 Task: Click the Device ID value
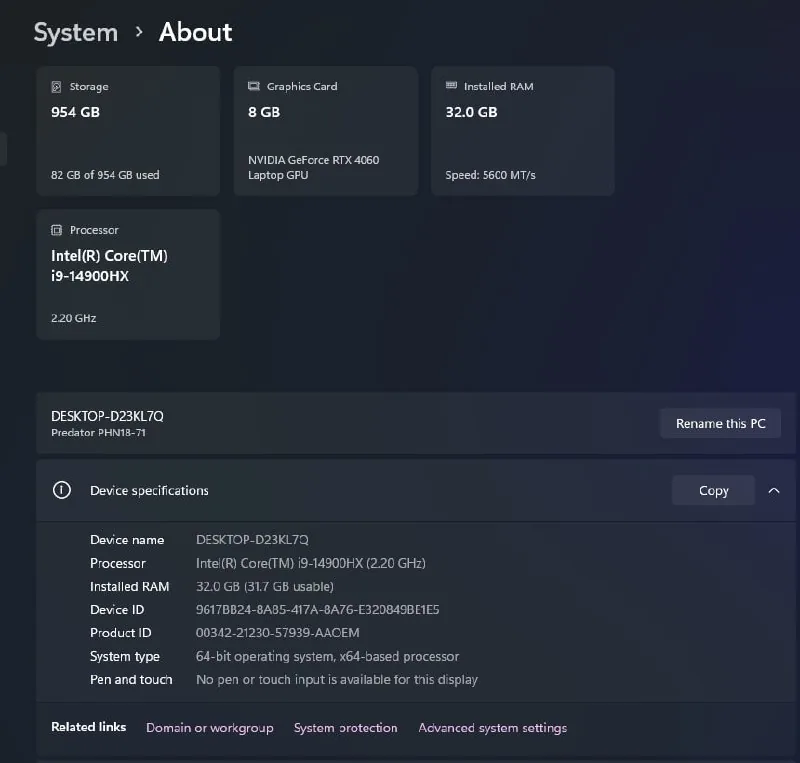(x=317, y=609)
